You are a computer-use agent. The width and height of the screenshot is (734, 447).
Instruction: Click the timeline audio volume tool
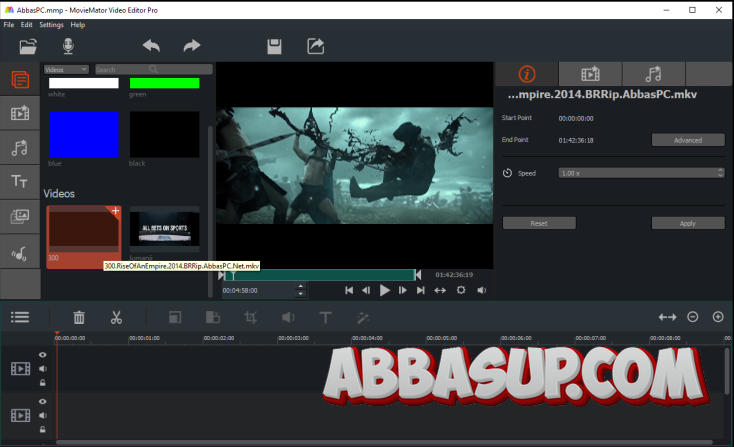pos(288,317)
